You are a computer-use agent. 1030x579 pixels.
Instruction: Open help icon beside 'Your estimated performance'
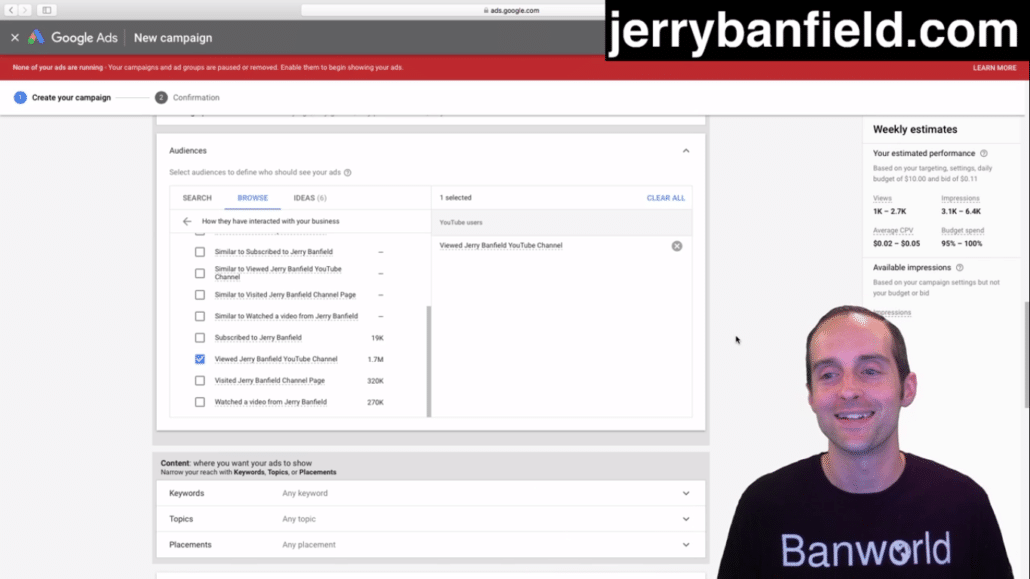click(983, 154)
